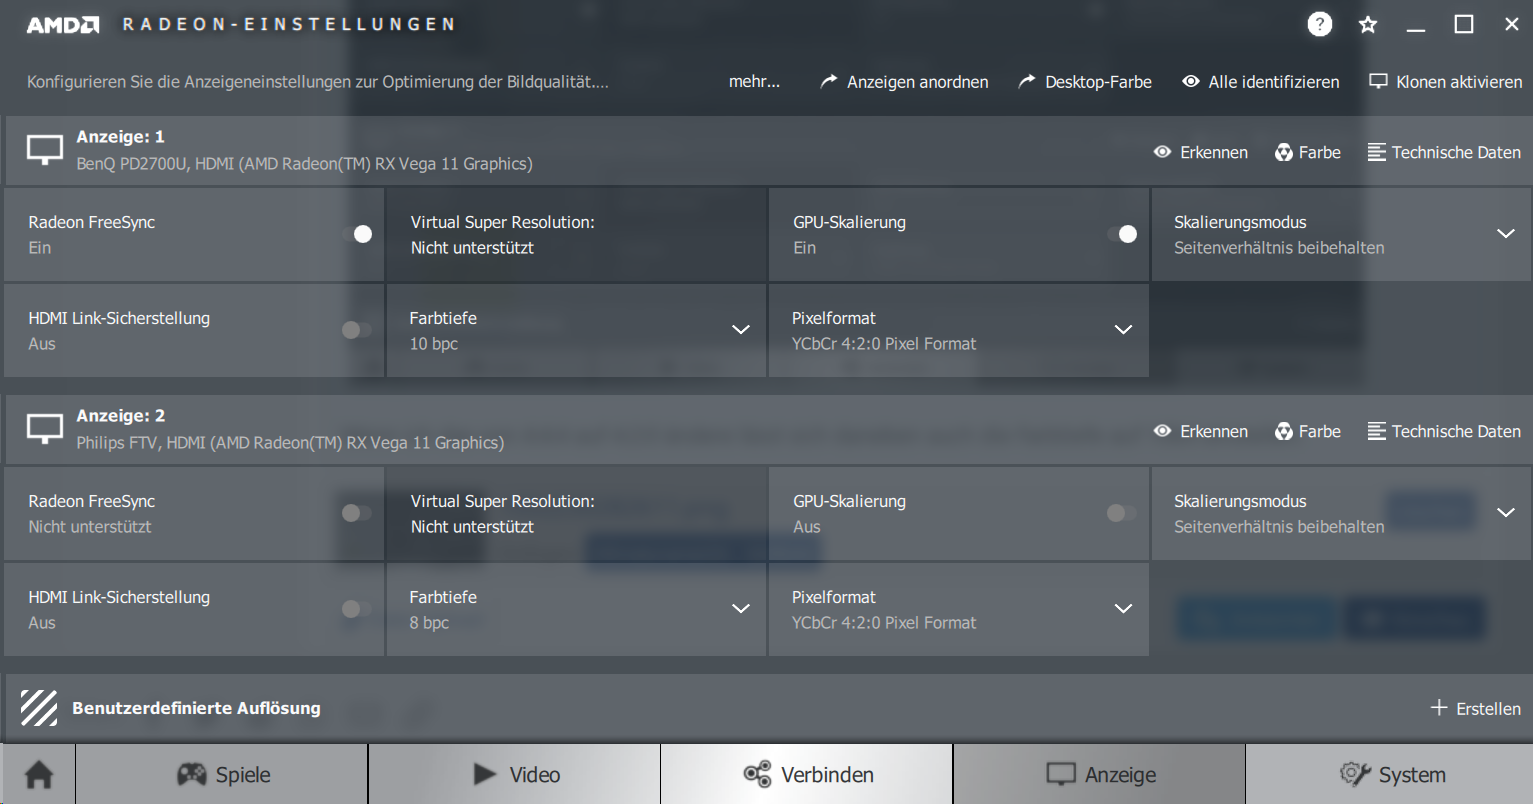
Task: Open Farbtiefe 8 bpc dropdown
Action: 741,609
